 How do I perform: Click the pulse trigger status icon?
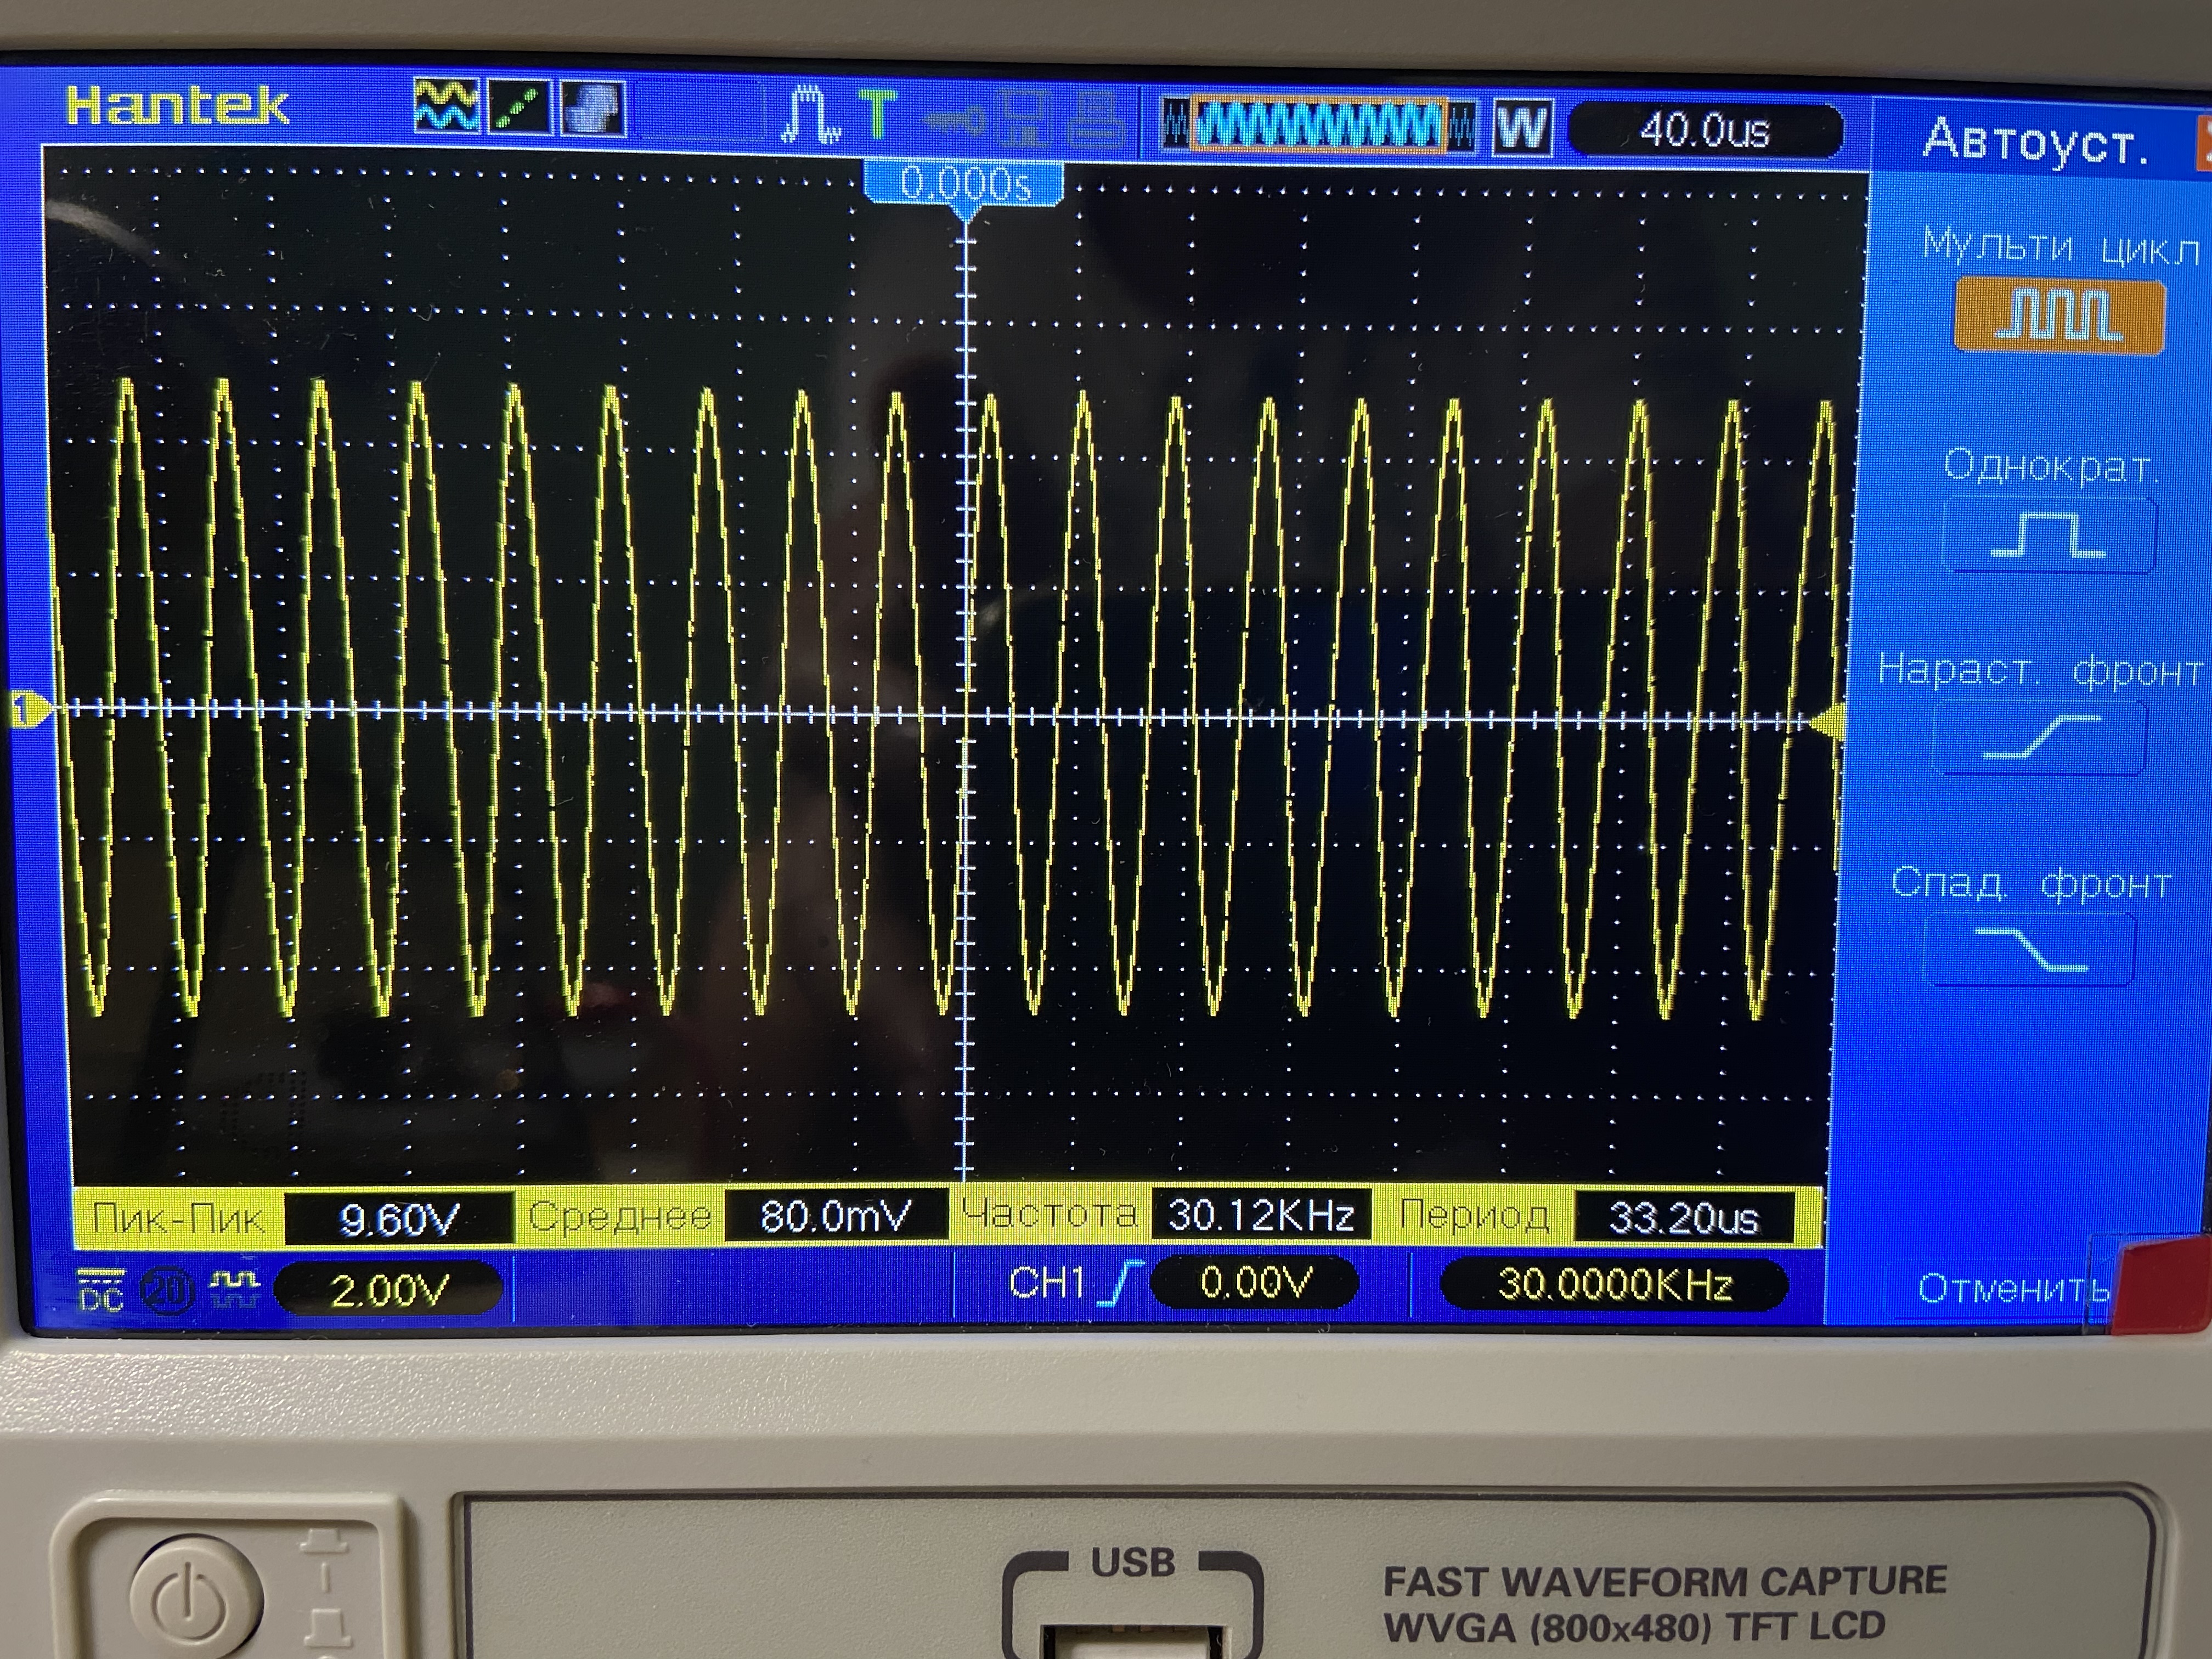pyautogui.click(x=810, y=115)
